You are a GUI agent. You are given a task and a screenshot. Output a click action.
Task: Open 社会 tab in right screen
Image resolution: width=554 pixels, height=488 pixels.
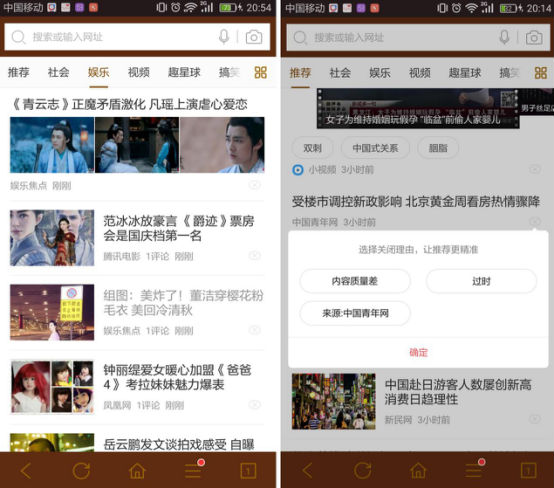pos(340,73)
